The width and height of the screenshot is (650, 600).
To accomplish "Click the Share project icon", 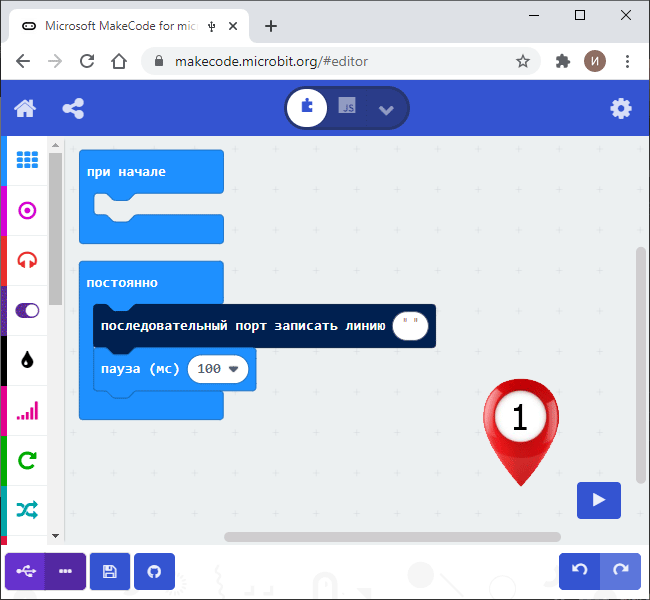I will (73, 109).
